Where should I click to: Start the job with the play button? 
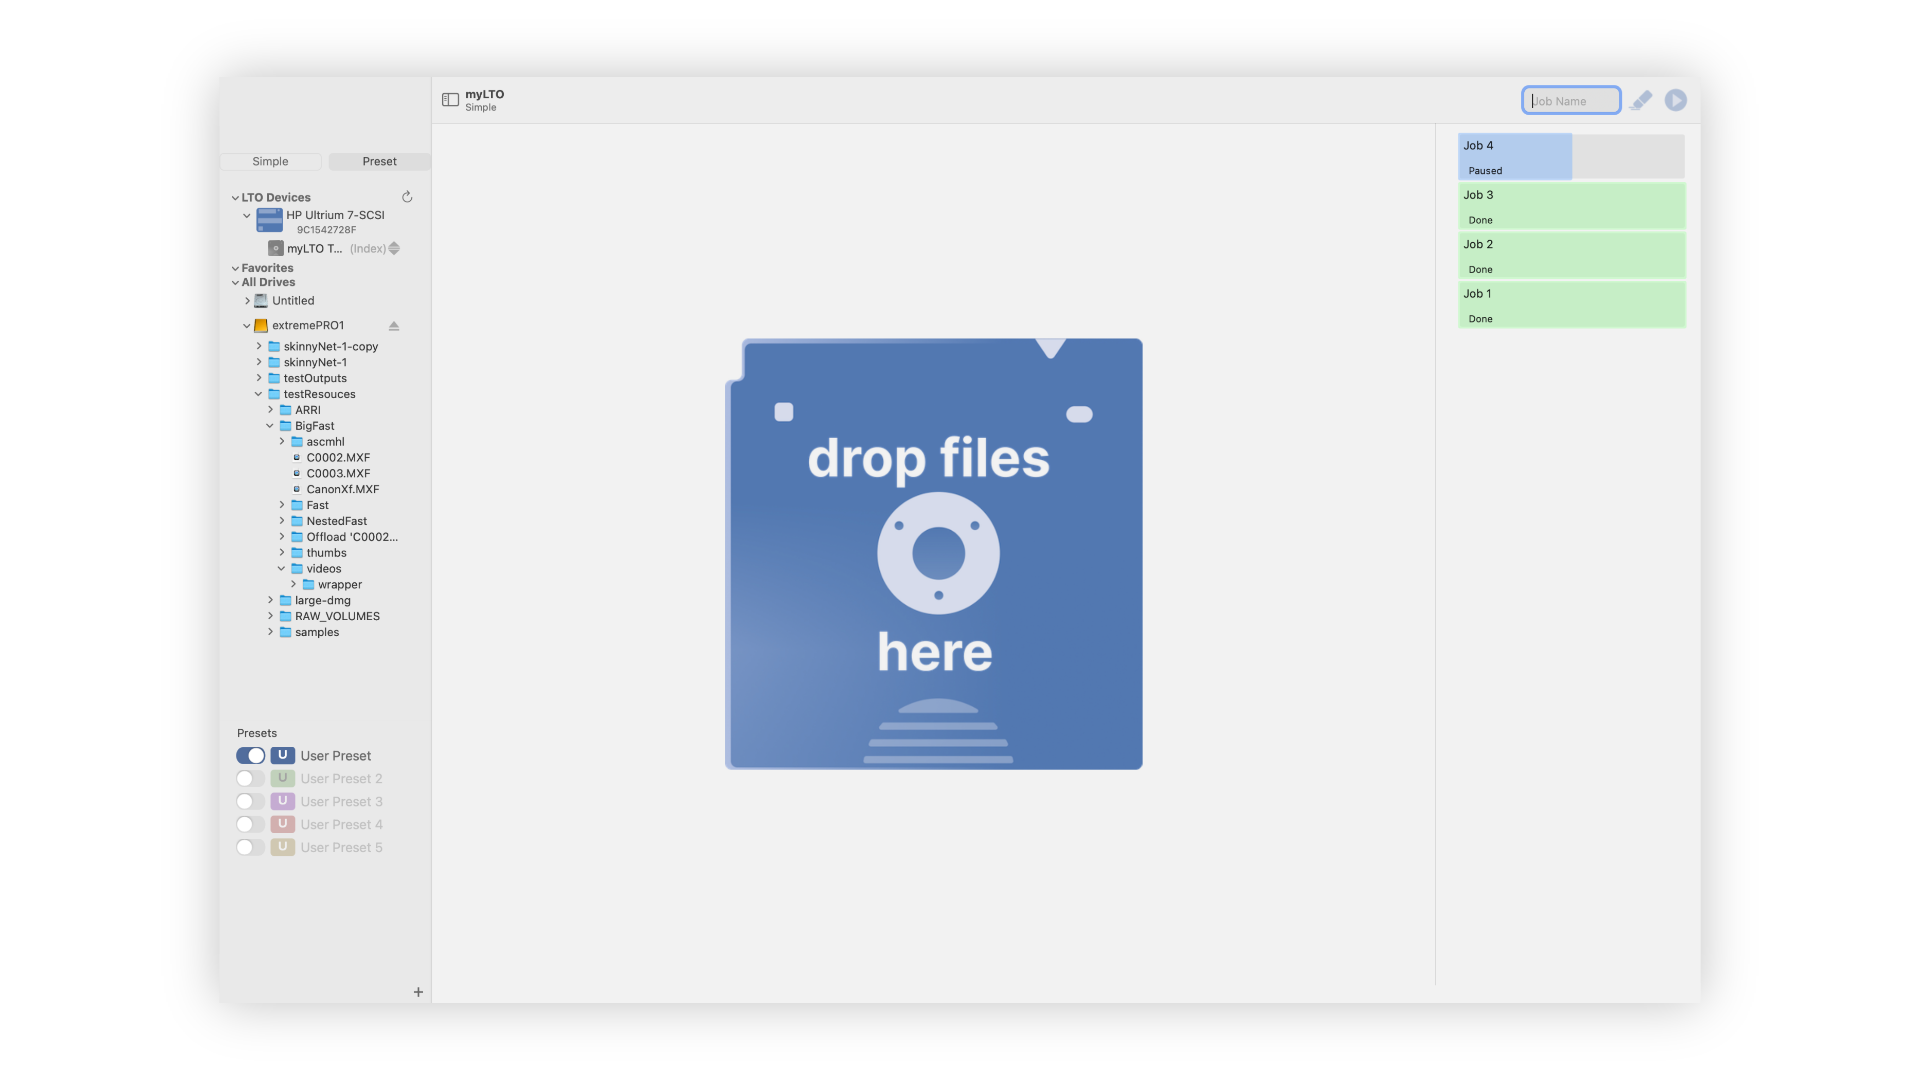coord(1676,100)
